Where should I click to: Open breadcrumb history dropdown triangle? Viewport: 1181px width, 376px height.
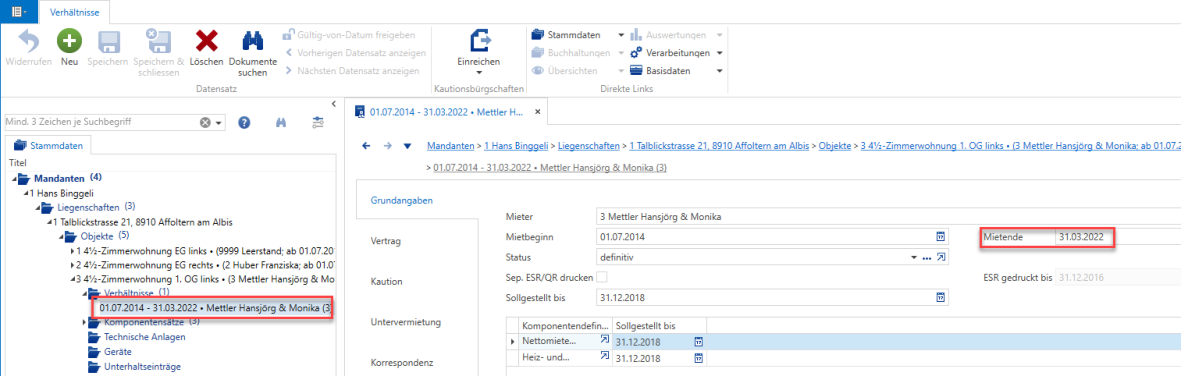click(408, 146)
